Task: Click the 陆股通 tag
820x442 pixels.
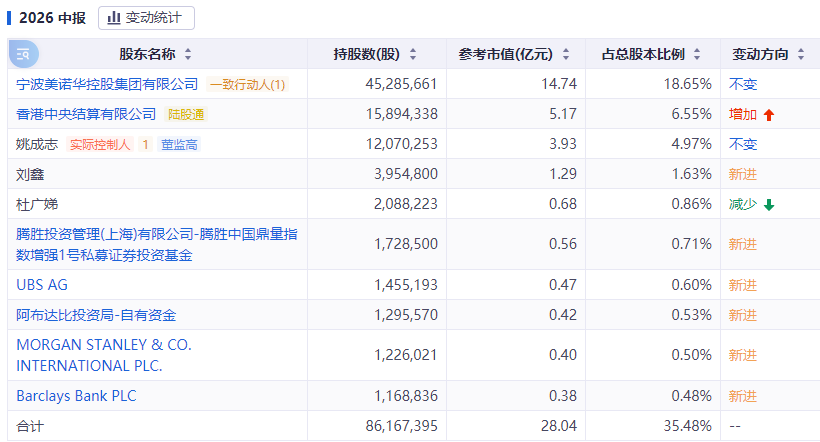Action: point(186,115)
